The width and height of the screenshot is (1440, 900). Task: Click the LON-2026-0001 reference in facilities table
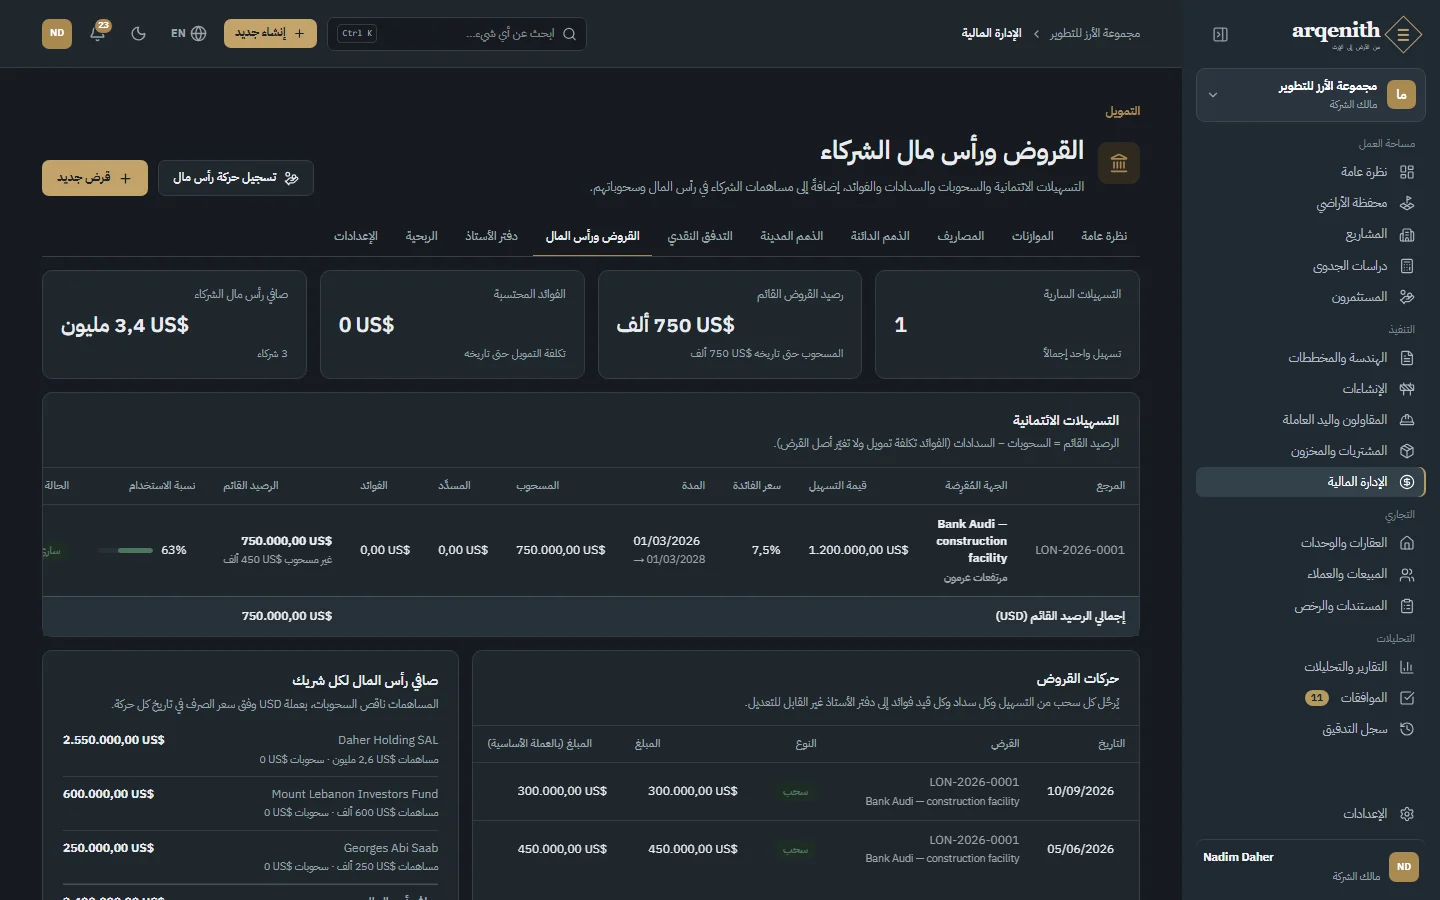pos(1080,550)
